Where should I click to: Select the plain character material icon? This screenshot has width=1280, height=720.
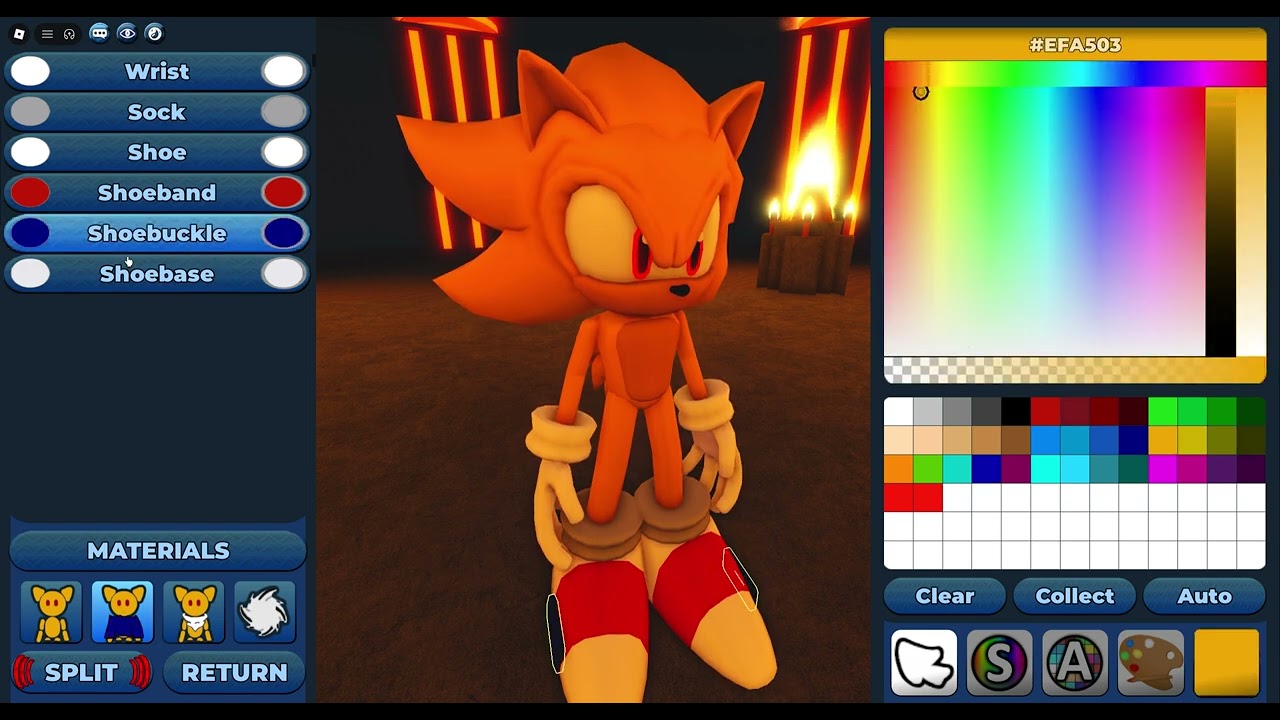point(52,612)
